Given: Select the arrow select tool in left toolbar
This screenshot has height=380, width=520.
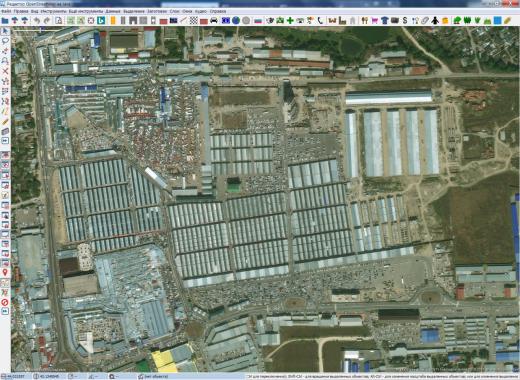Looking at the screenshot, I should click(5, 31).
